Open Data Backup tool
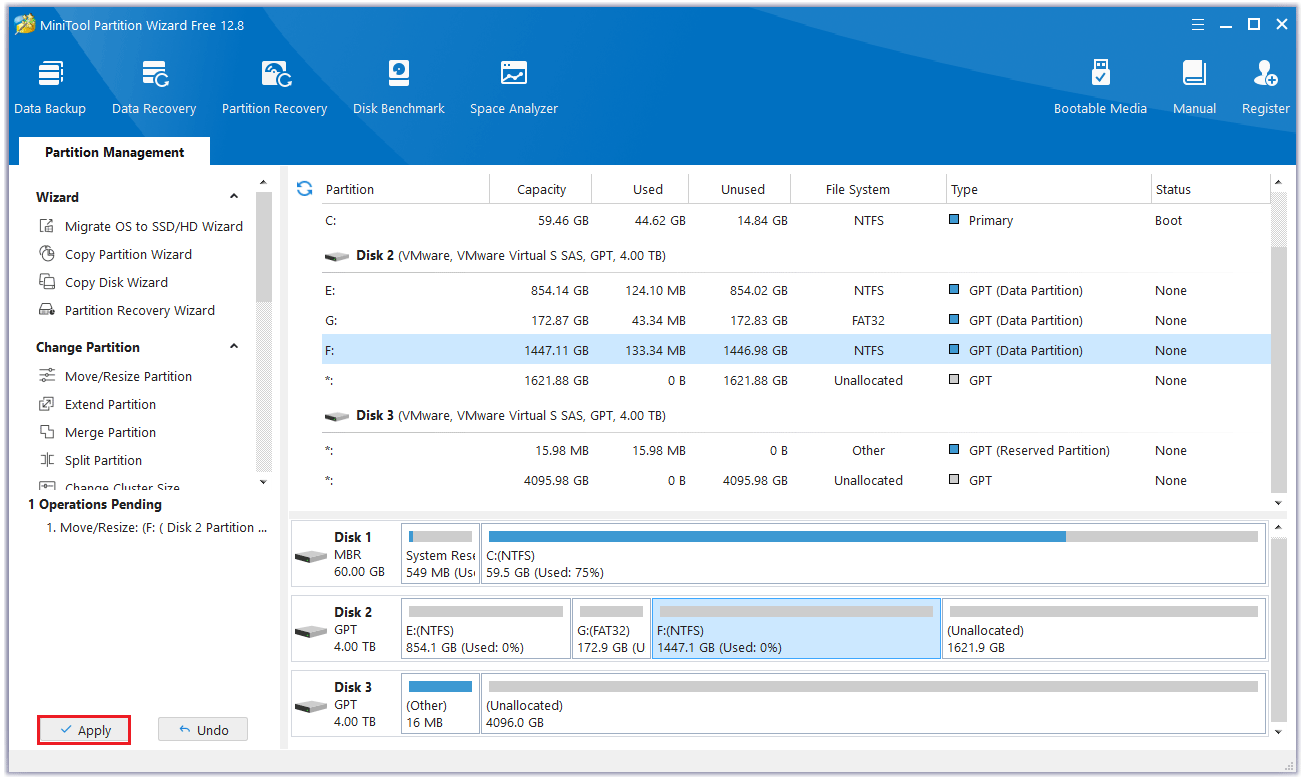Screen dimensions: 1301x777 click(50, 88)
